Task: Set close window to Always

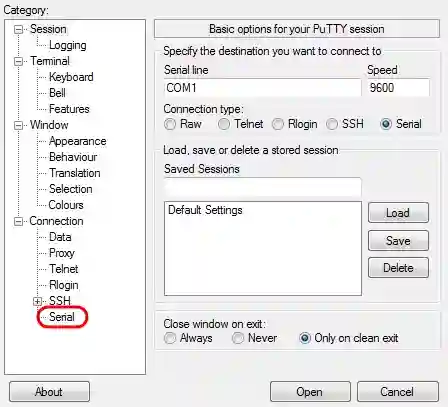Action: (170, 338)
